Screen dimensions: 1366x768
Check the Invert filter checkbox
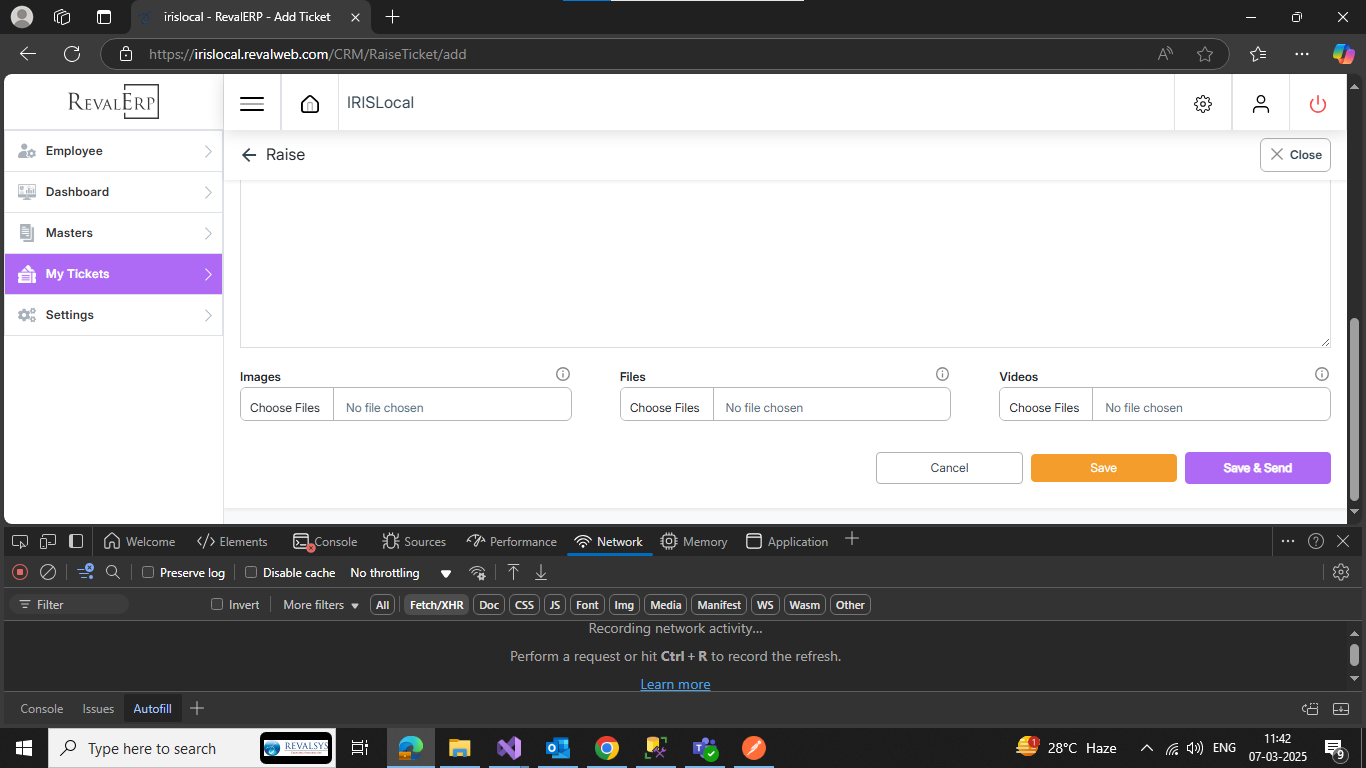point(217,605)
